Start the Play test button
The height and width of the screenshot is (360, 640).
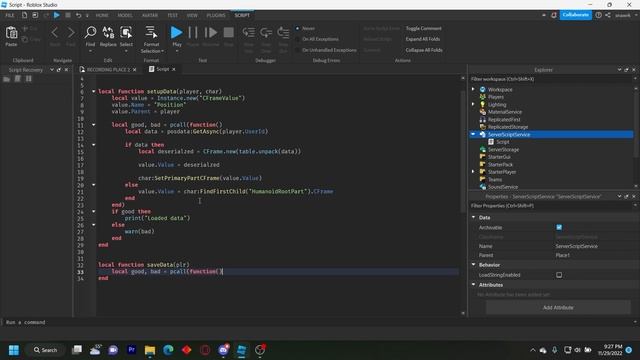[x=176, y=33]
